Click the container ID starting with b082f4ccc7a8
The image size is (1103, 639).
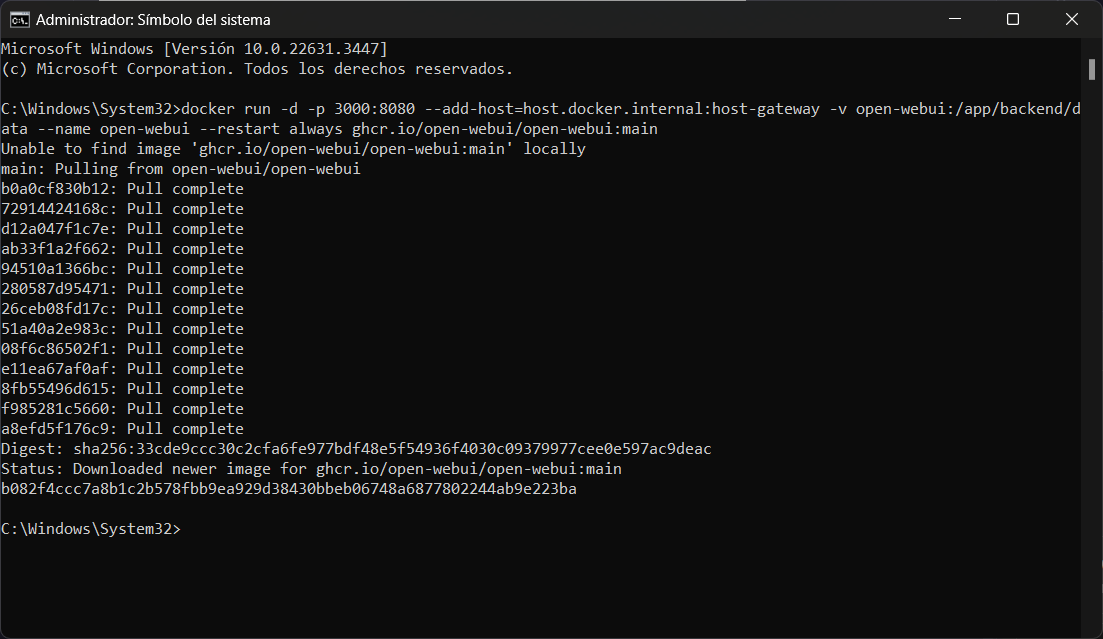pos(289,489)
